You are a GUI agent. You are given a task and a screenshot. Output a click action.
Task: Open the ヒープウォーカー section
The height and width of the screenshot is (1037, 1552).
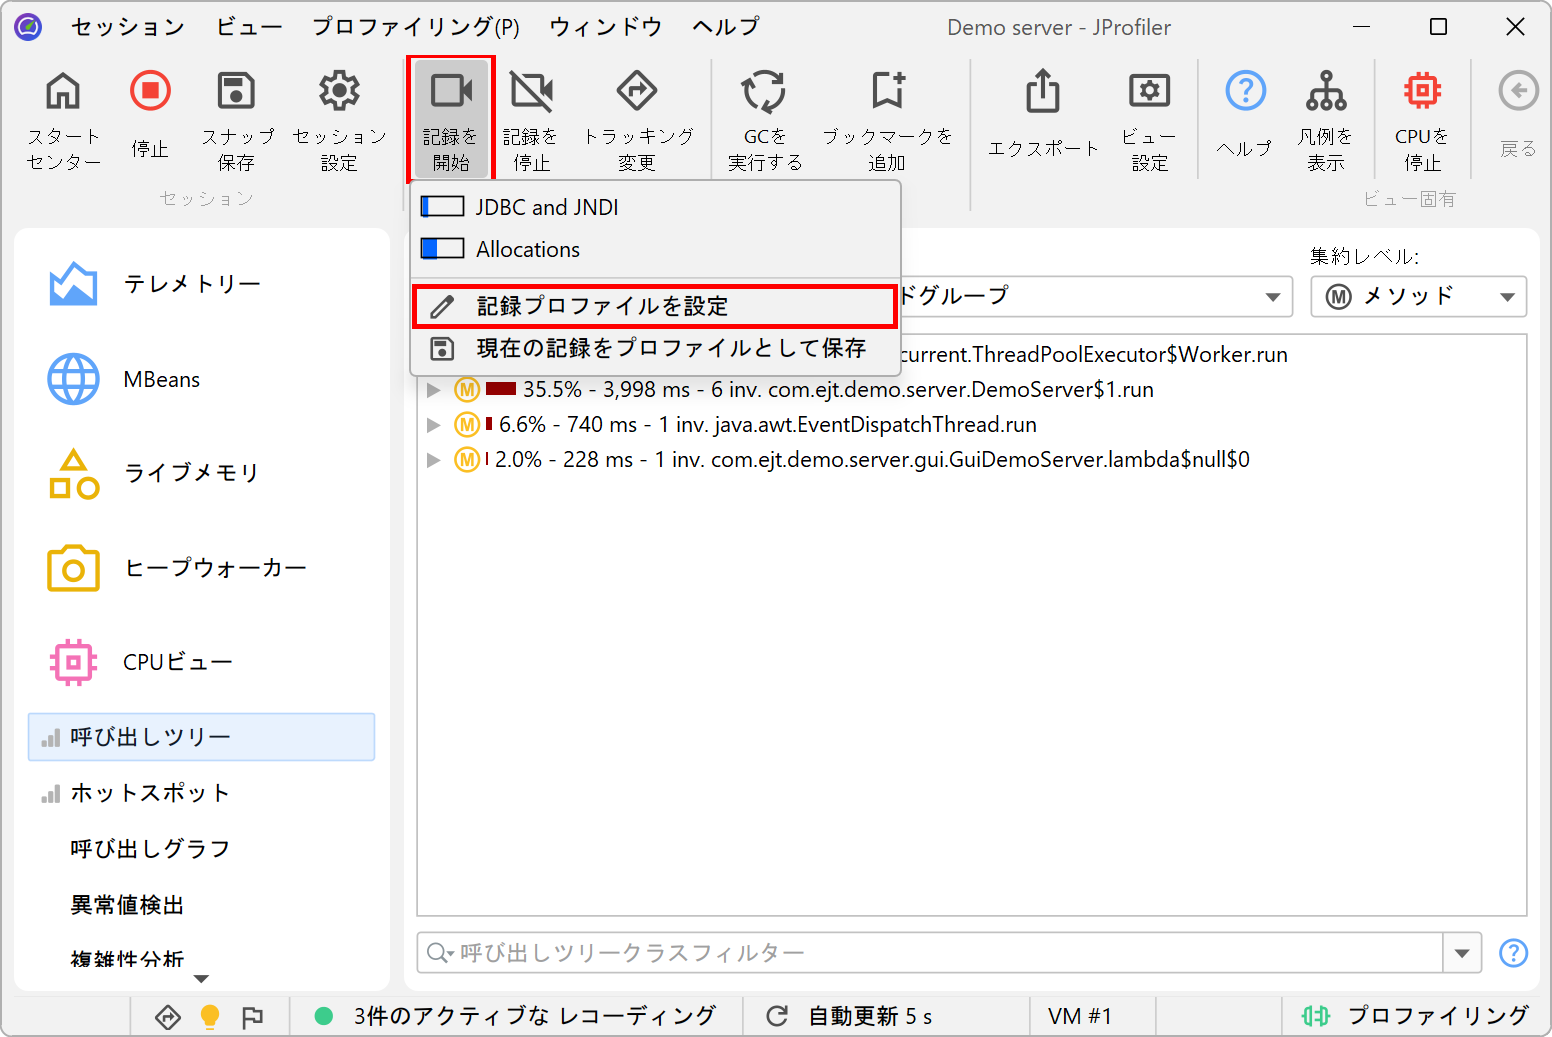(214, 568)
